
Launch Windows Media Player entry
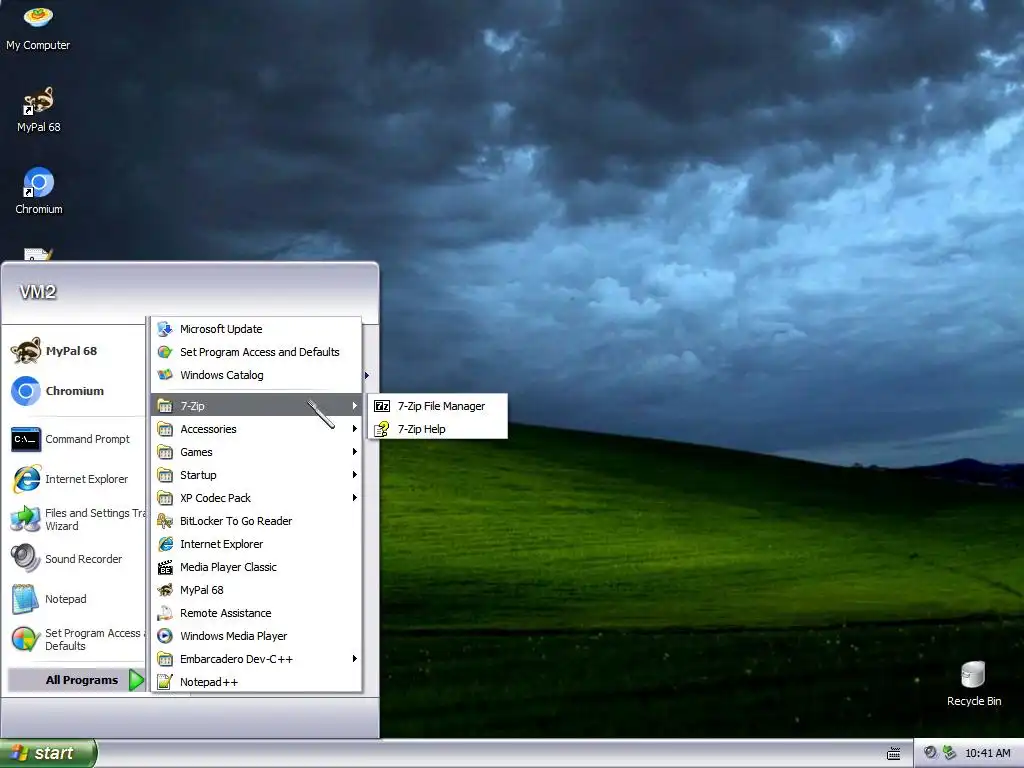click(256, 636)
